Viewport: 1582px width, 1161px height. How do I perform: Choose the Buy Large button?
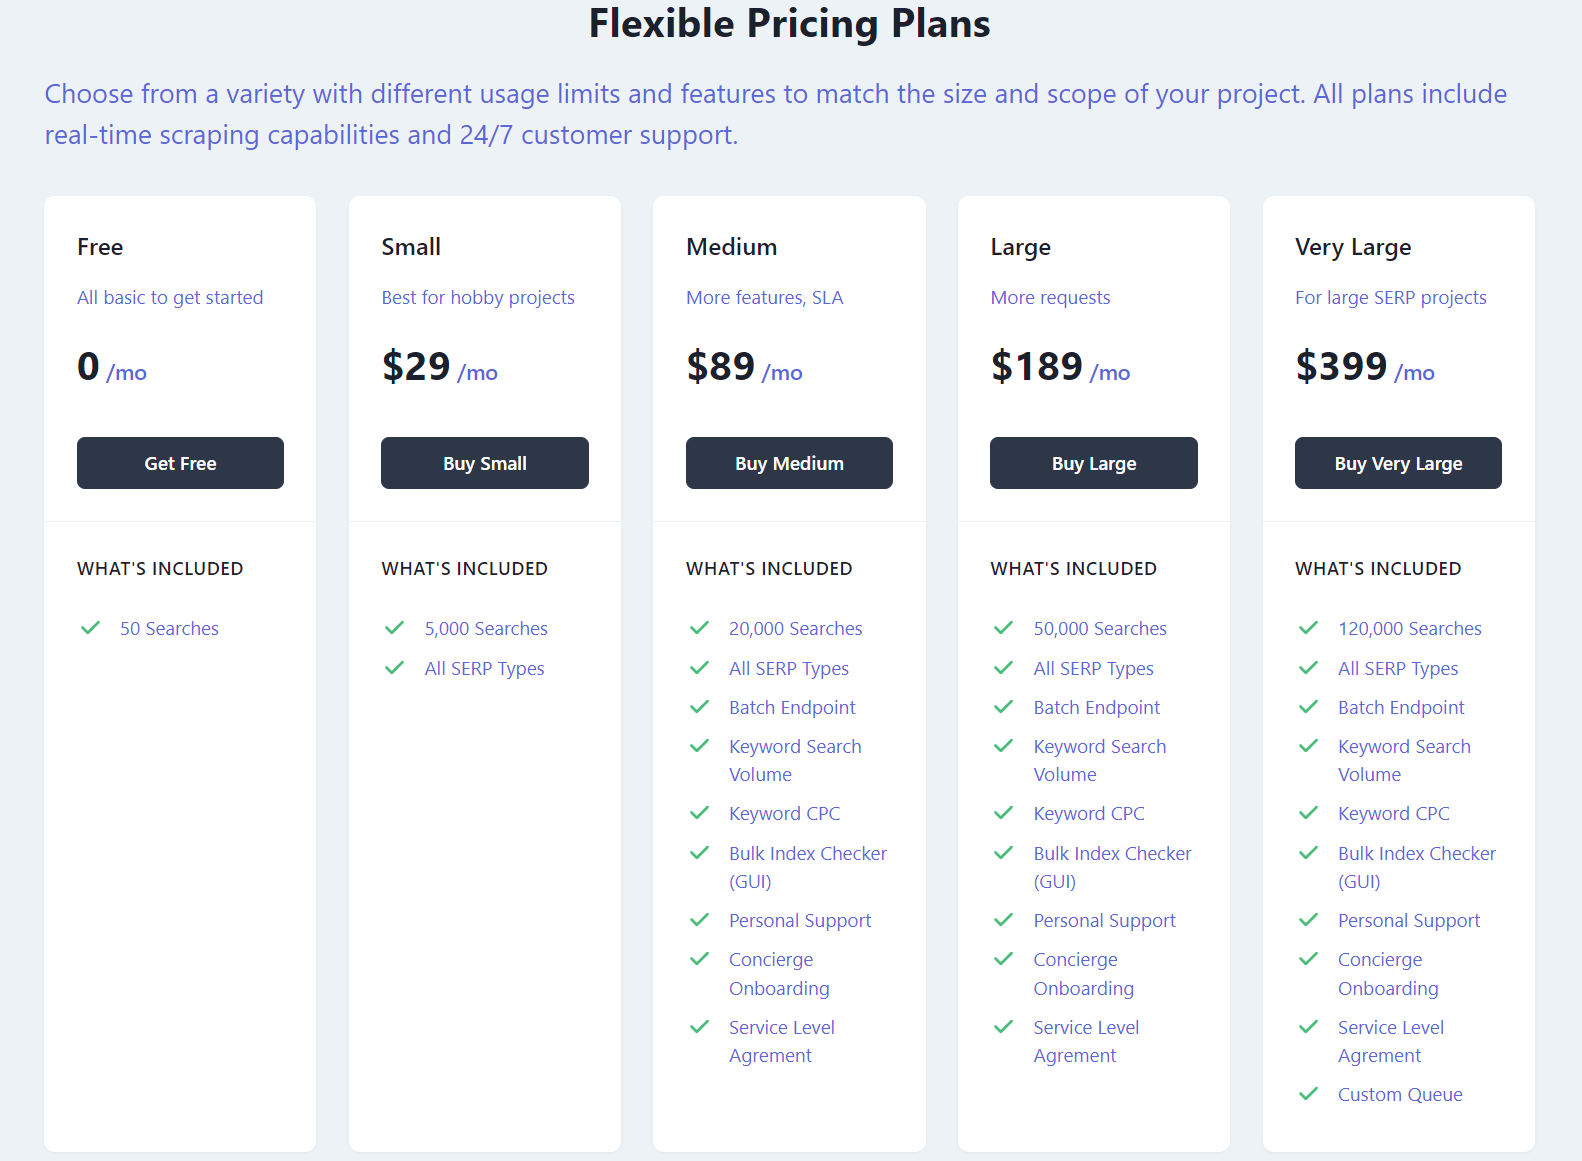(1093, 463)
